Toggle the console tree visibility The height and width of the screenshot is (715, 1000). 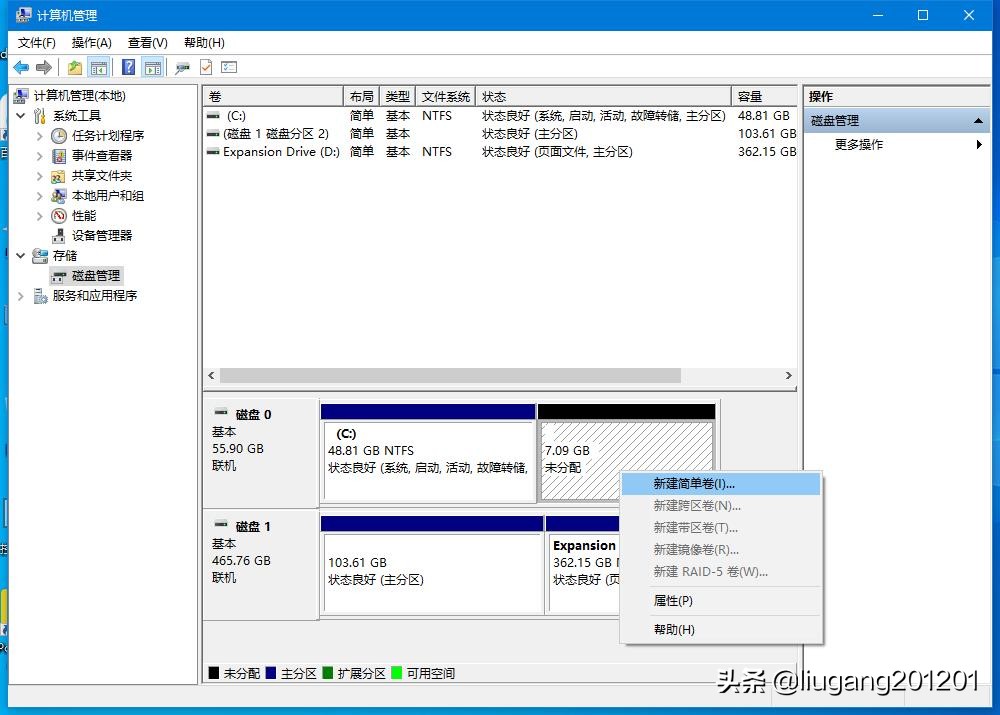coord(98,67)
